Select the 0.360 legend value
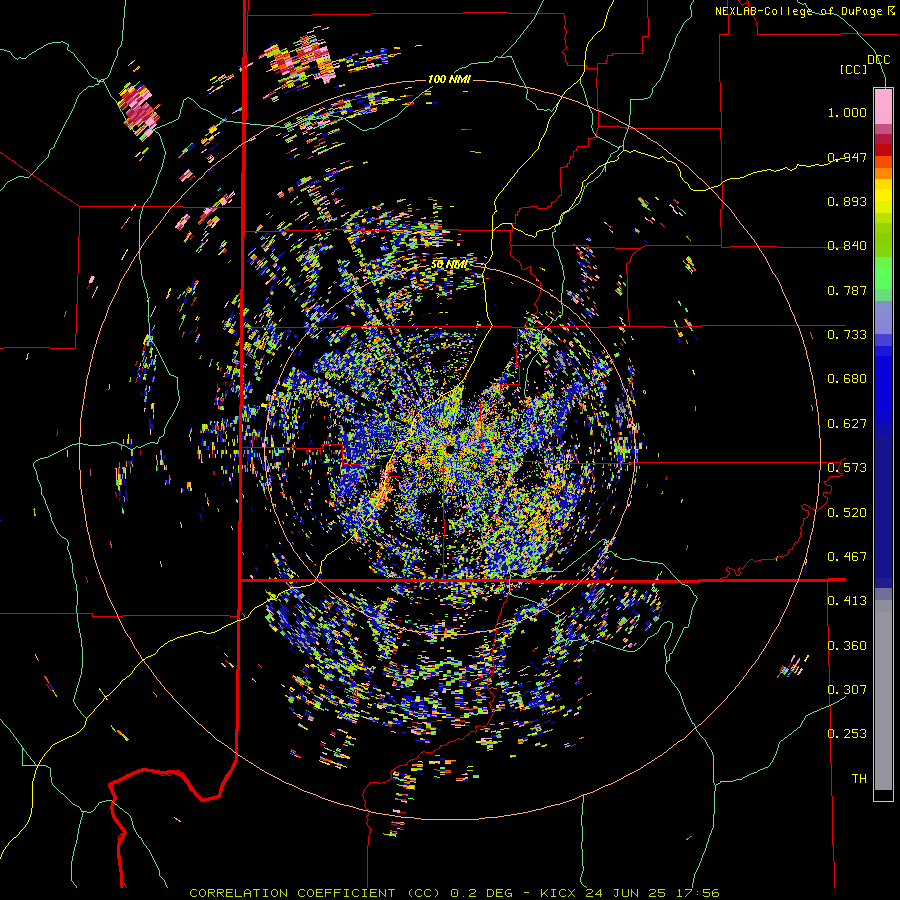 847,646
